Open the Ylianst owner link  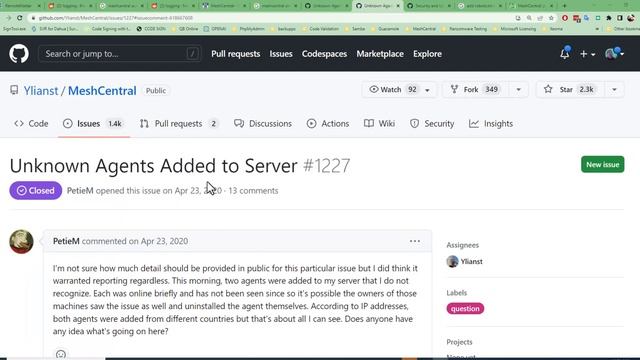coord(41,91)
